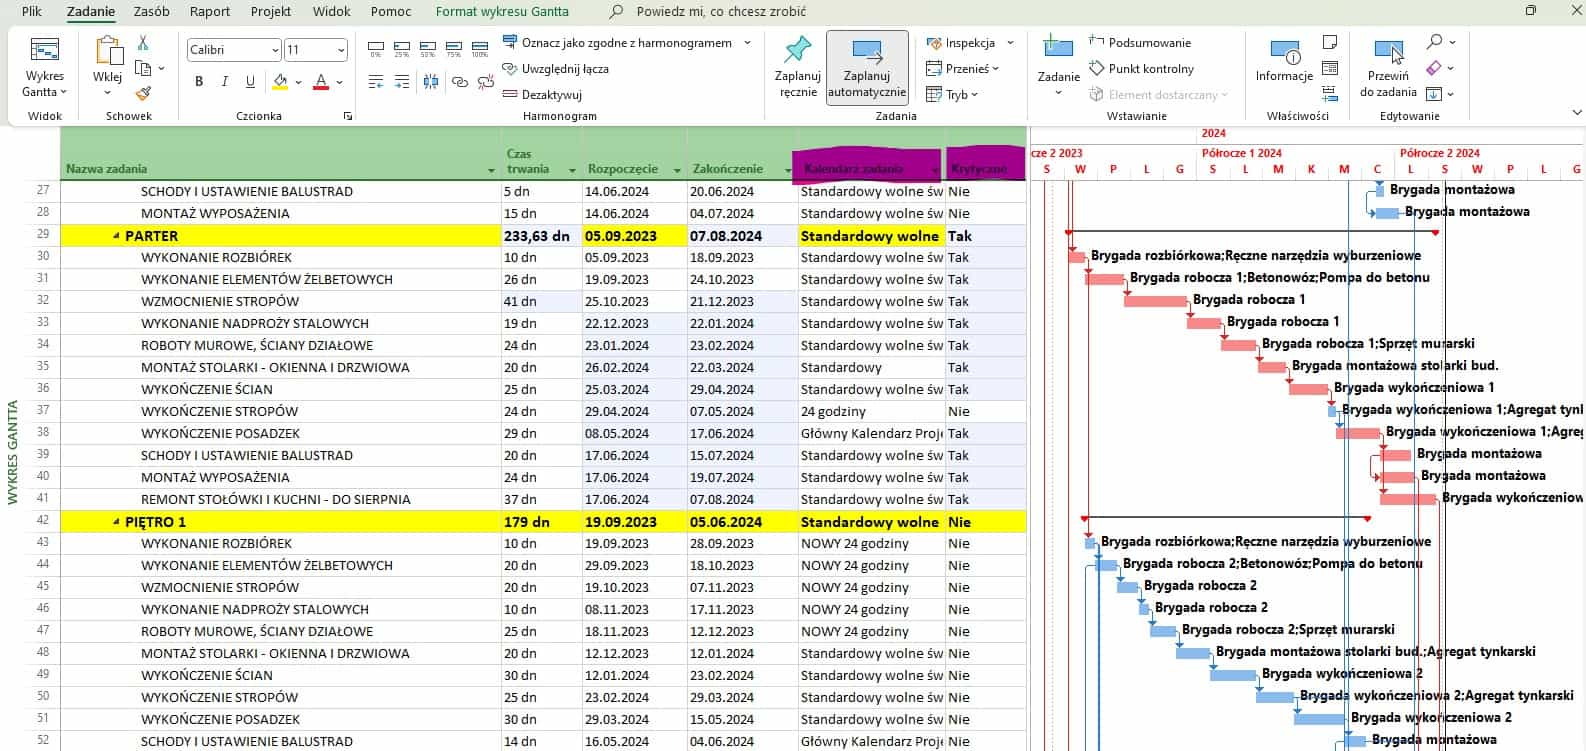
Task: Click the task notes icon
Action: click(1330, 42)
